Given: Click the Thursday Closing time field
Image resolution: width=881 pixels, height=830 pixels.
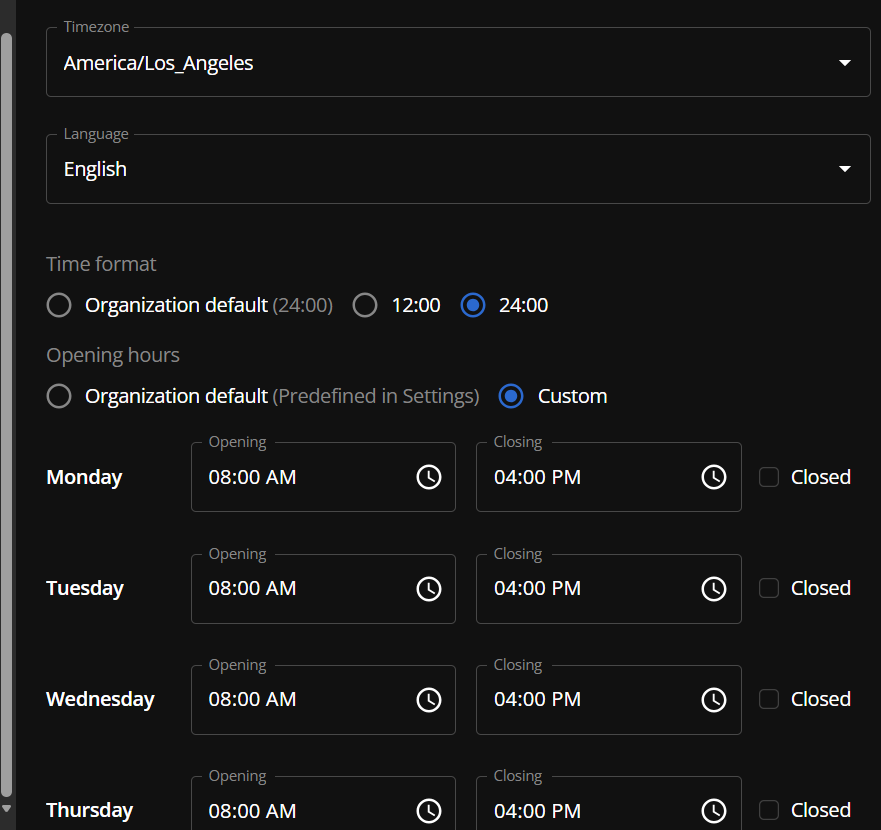Looking at the screenshot, I should point(608,804).
